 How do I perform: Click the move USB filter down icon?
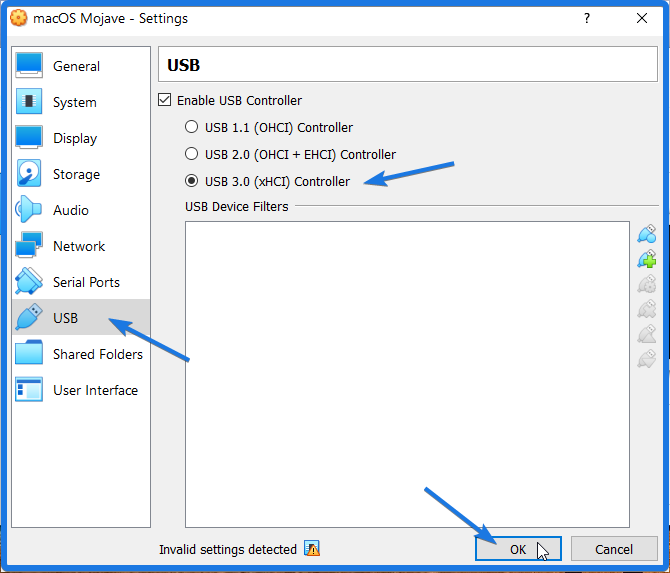(x=646, y=358)
